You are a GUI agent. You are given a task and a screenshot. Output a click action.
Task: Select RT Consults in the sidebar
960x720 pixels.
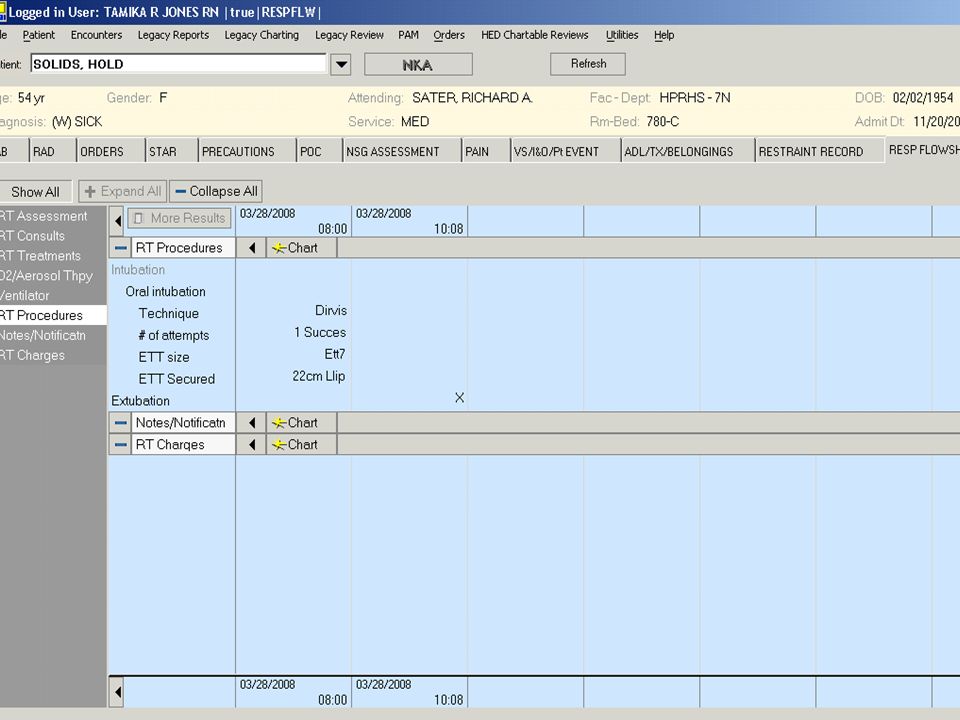click(x=53, y=236)
